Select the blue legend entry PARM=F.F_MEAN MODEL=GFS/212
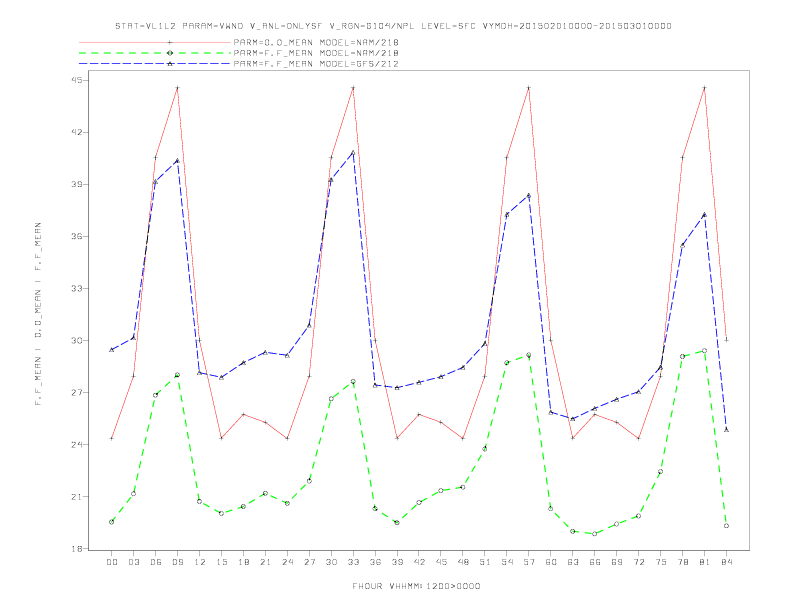 pyautogui.click(x=316, y=64)
